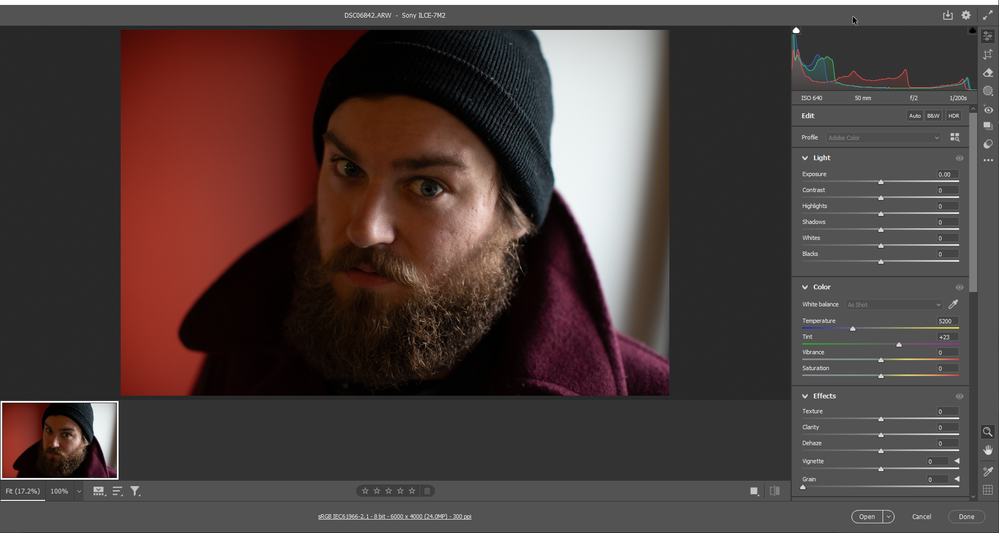999x533 pixels.
Task: Click the filter funnel icon in filmstrip bar
Action: (x=135, y=491)
